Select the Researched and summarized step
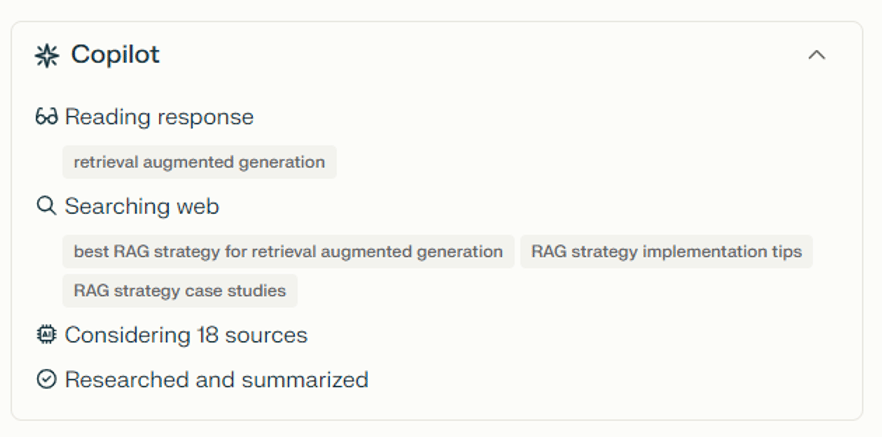The image size is (882, 437). pyautogui.click(x=216, y=380)
